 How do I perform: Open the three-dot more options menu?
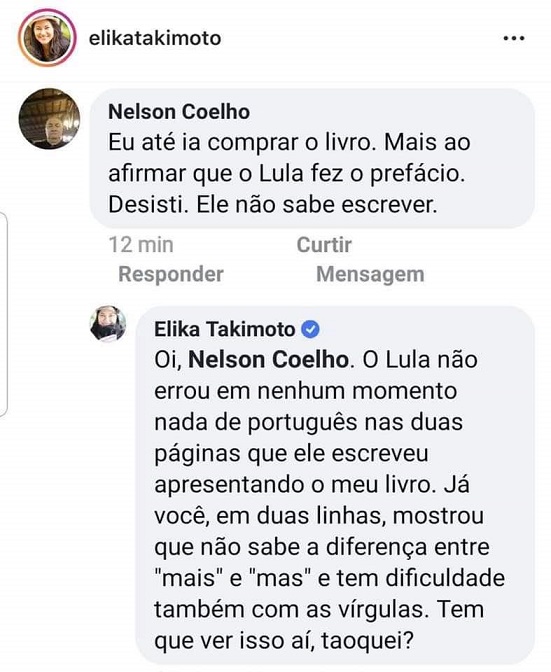click(x=514, y=39)
